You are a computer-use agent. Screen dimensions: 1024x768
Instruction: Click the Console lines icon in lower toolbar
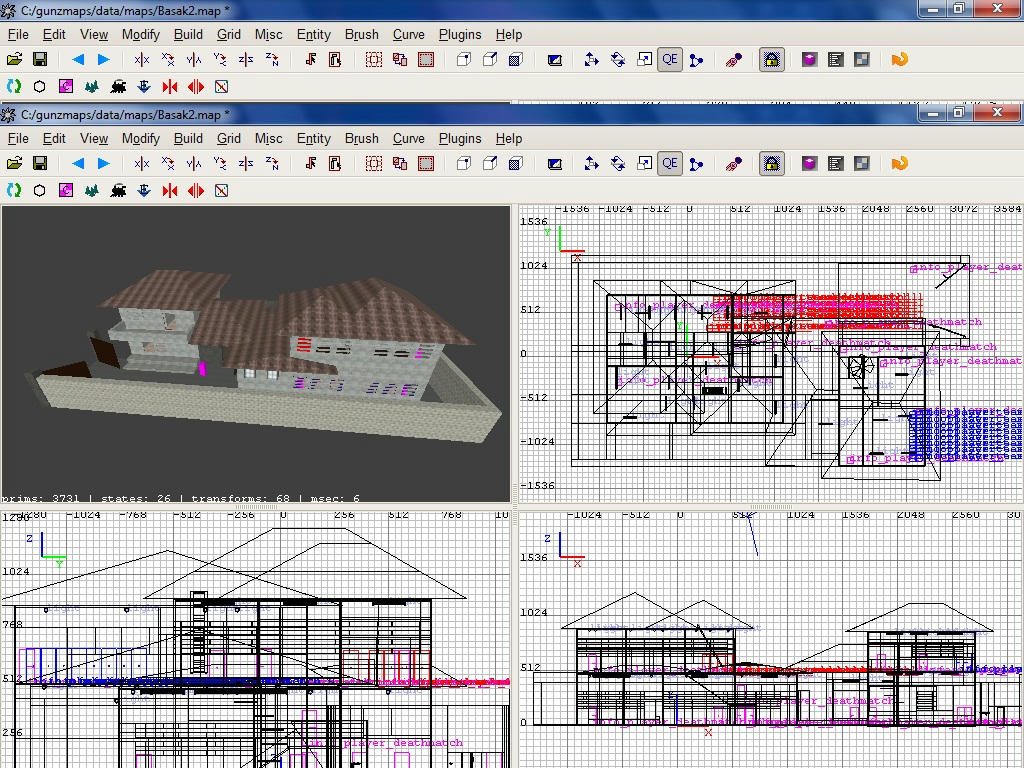coord(835,163)
